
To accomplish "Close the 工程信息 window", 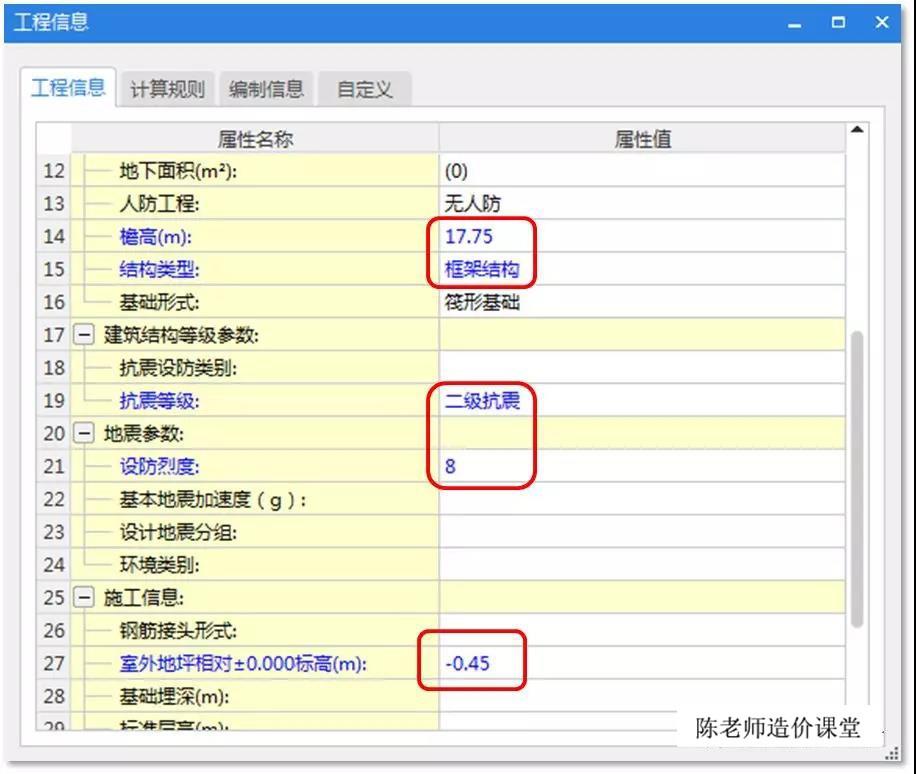I will click(x=882, y=23).
